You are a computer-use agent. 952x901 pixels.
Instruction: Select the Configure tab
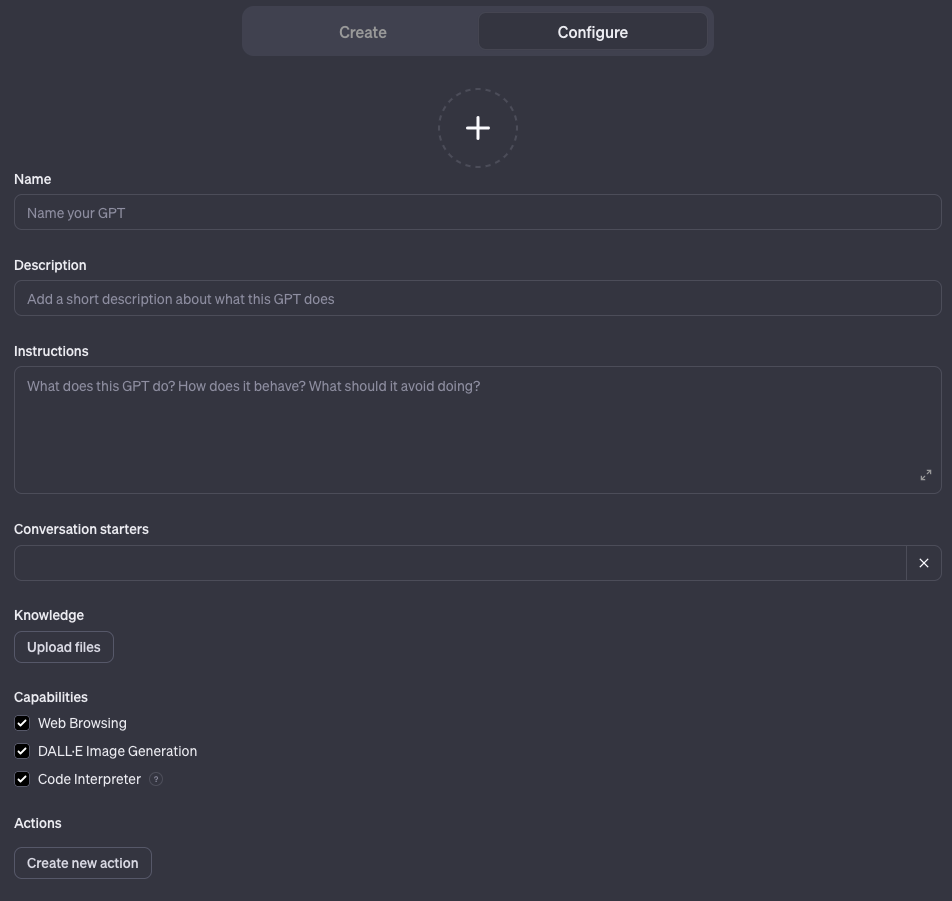point(593,32)
